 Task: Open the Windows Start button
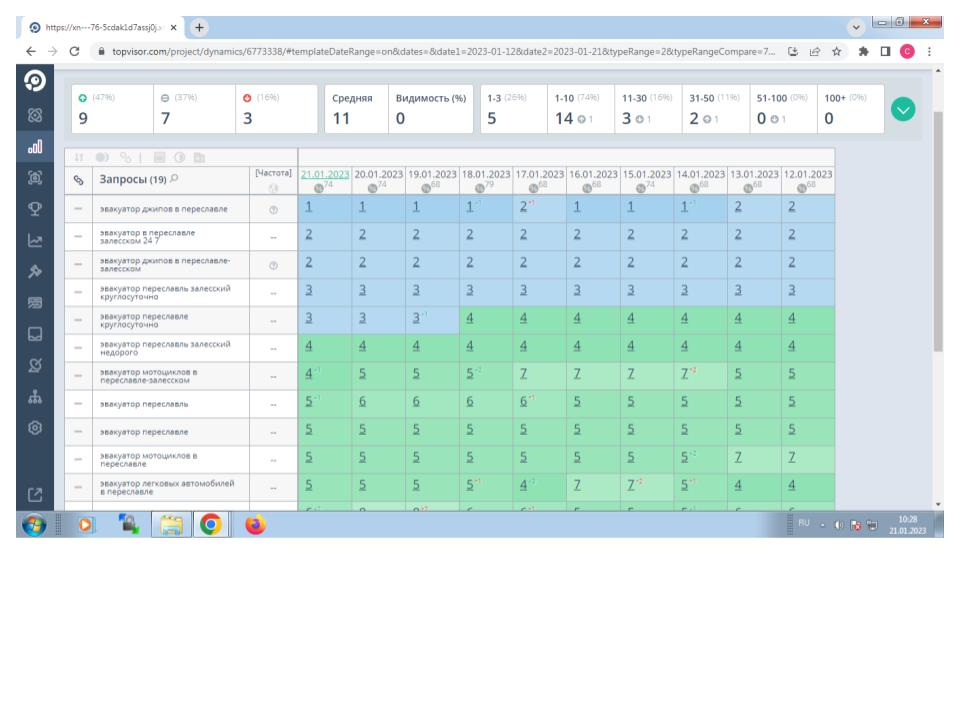34,525
